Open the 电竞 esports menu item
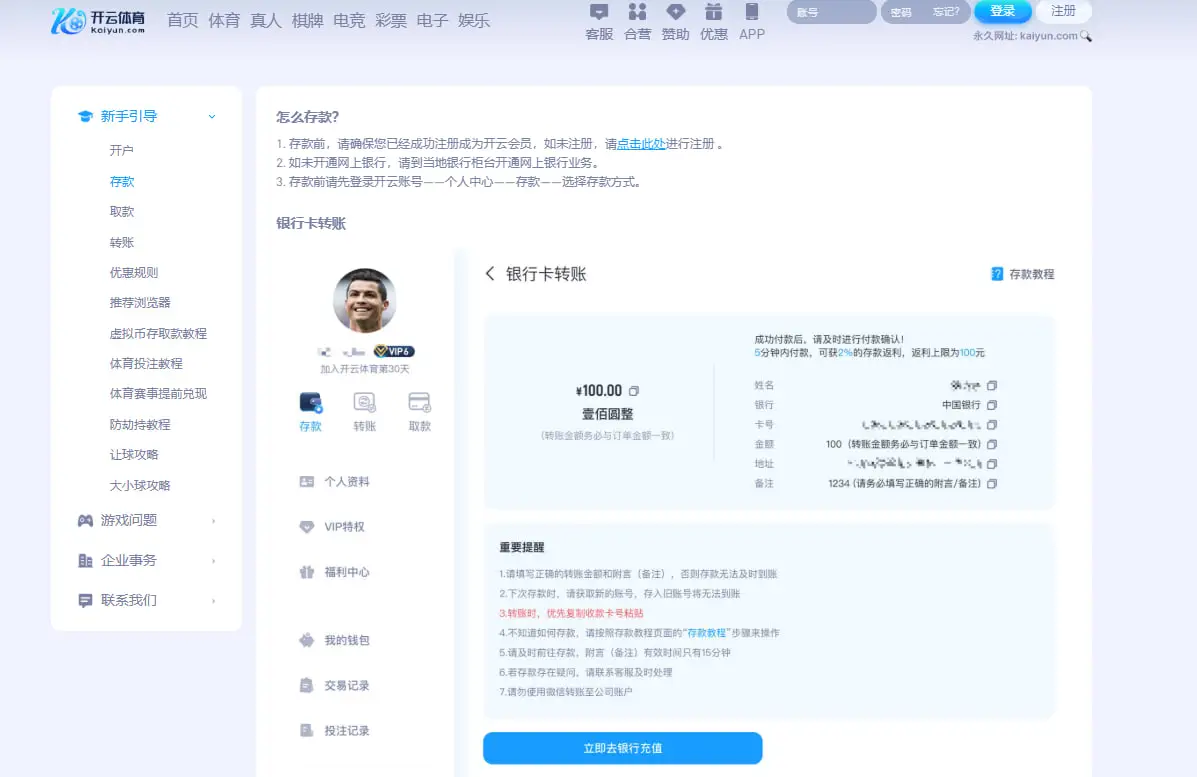The height and width of the screenshot is (777, 1197). pyautogui.click(x=348, y=20)
